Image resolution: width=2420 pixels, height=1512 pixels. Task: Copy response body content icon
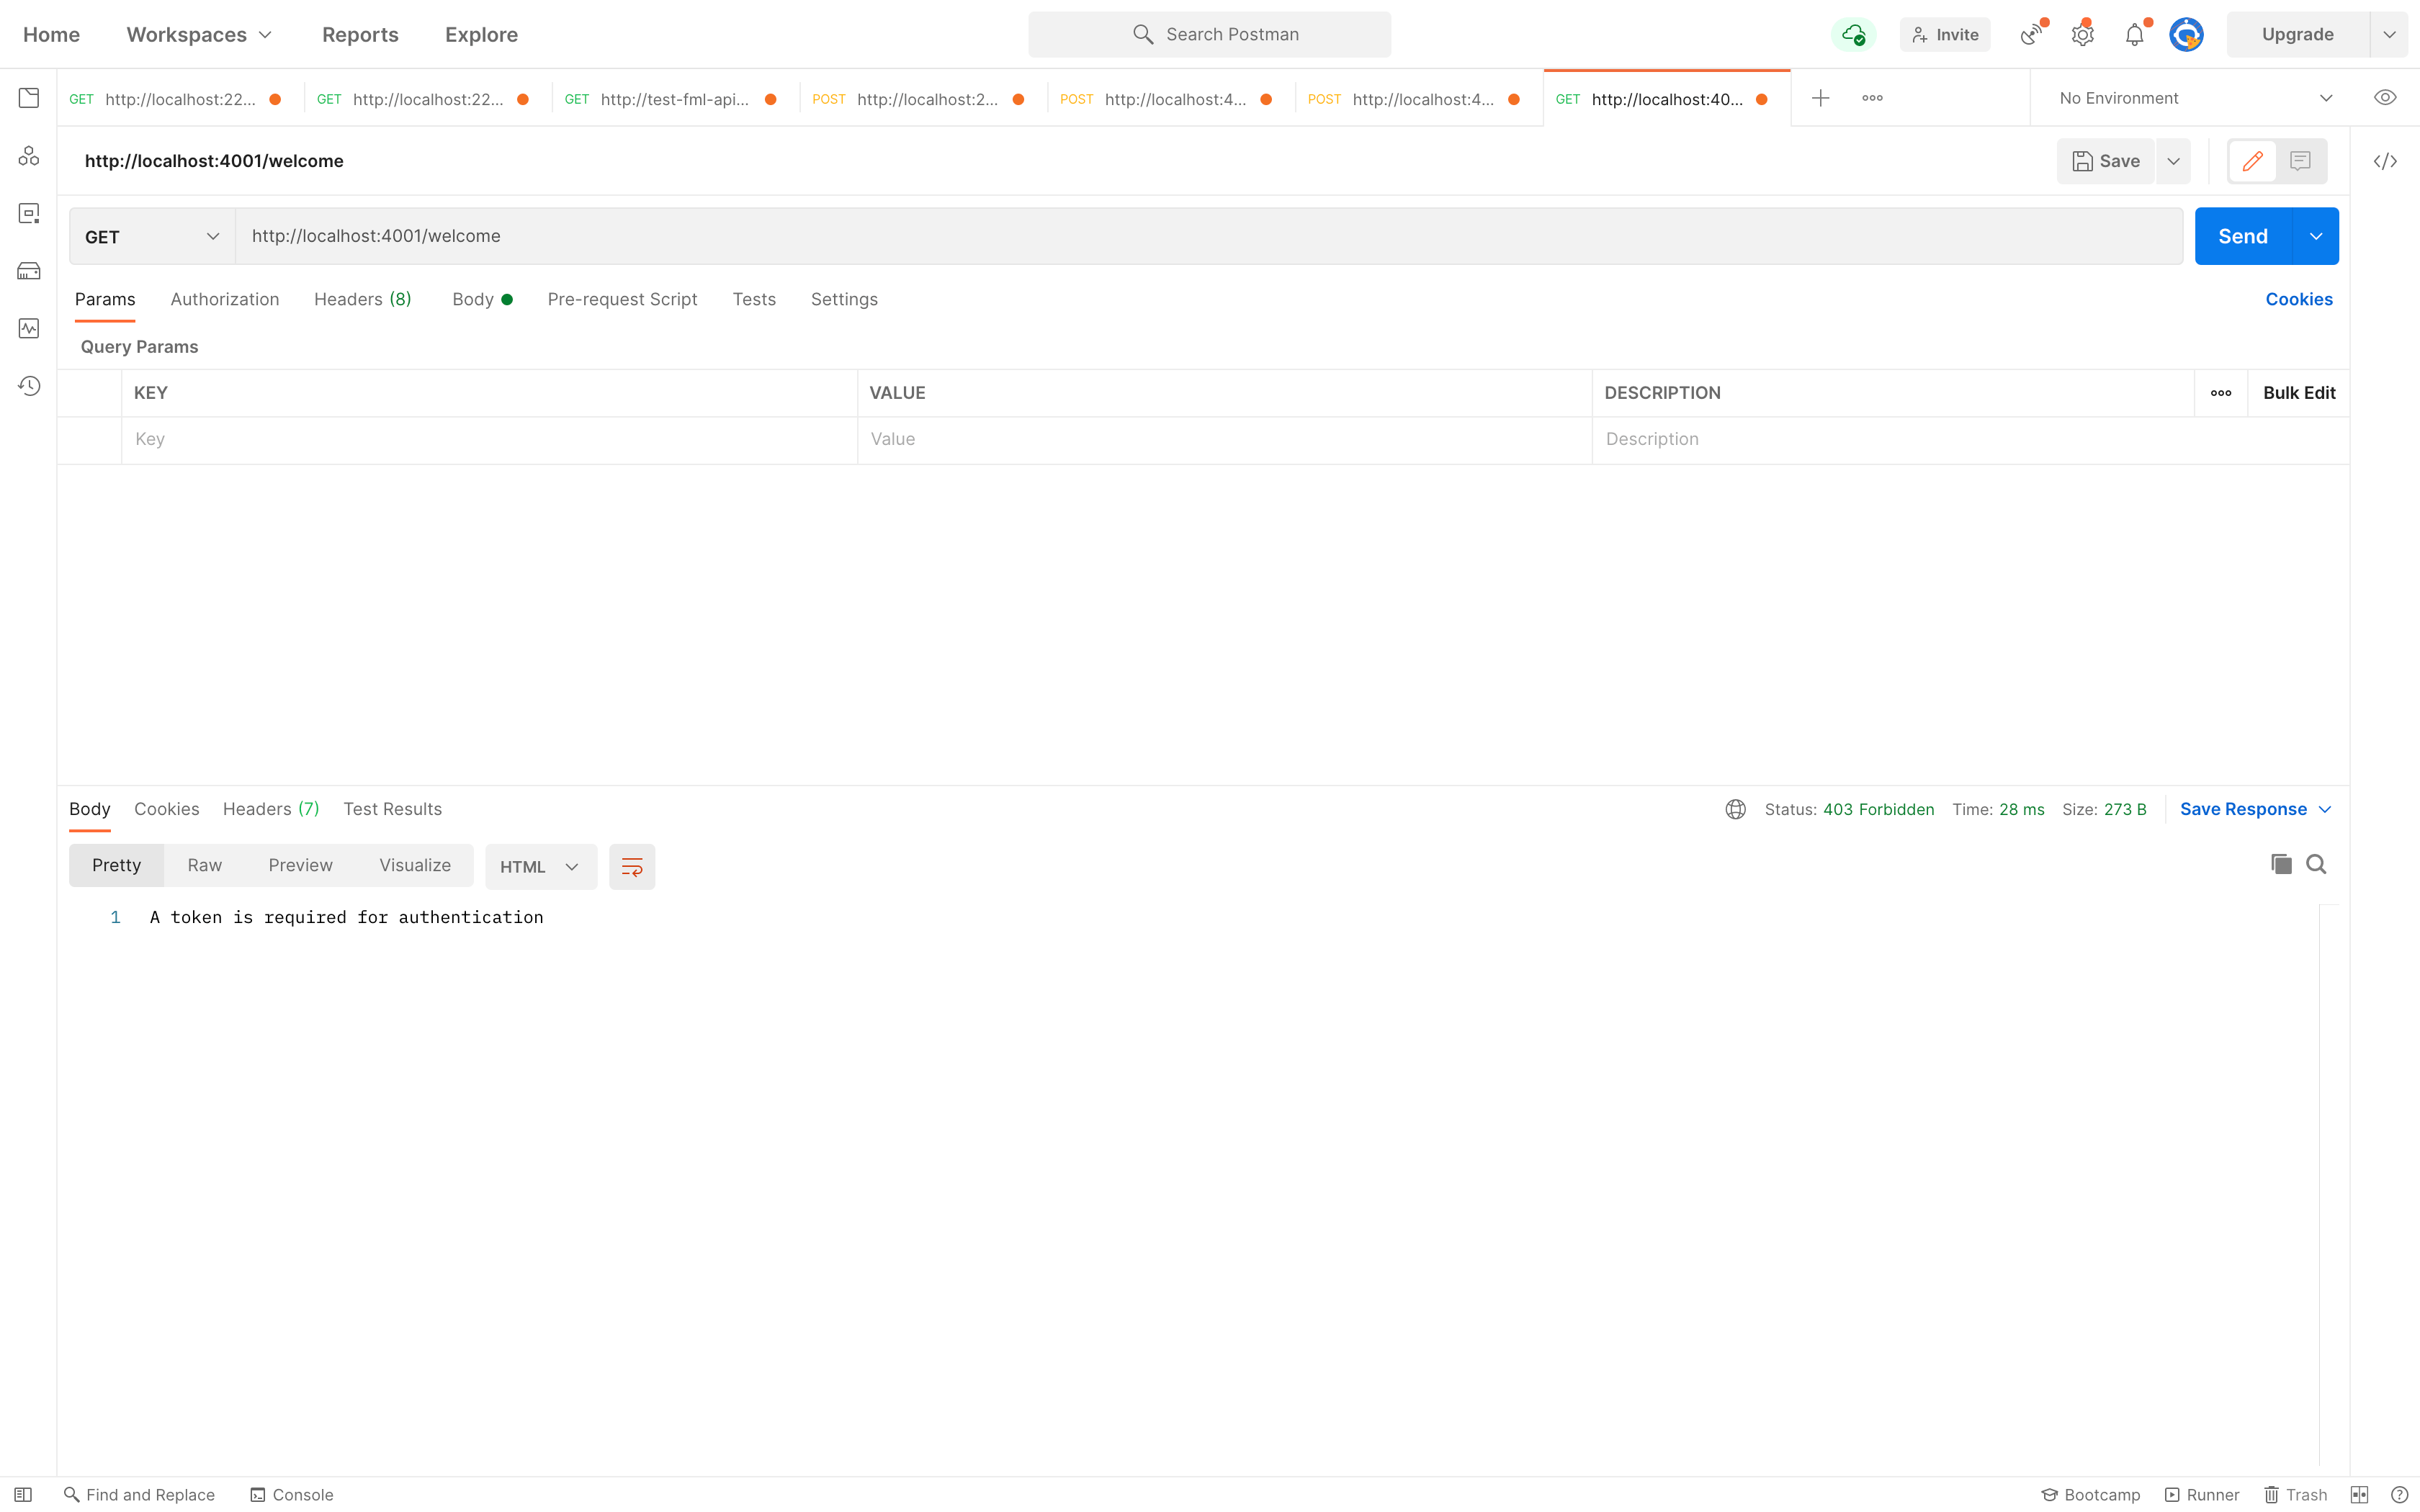coord(2282,864)
